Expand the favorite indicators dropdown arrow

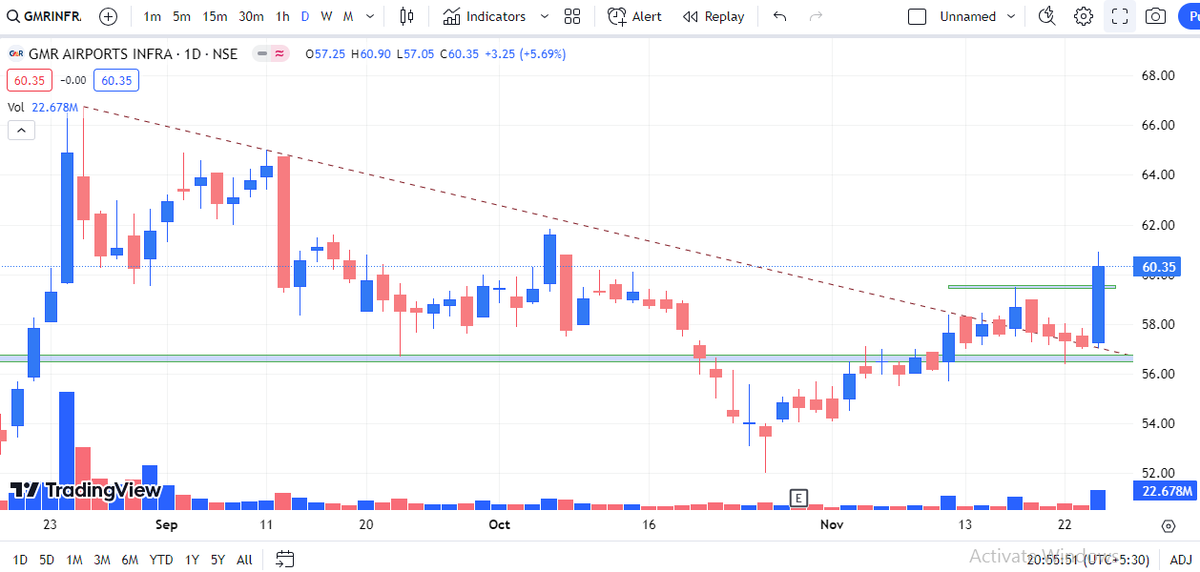(545, 16)
